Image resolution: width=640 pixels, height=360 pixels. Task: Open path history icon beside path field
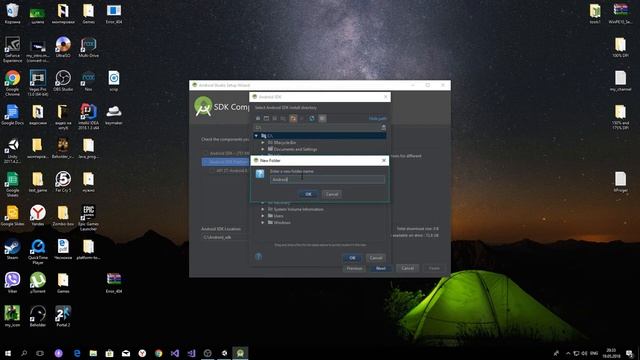point(383,127)
